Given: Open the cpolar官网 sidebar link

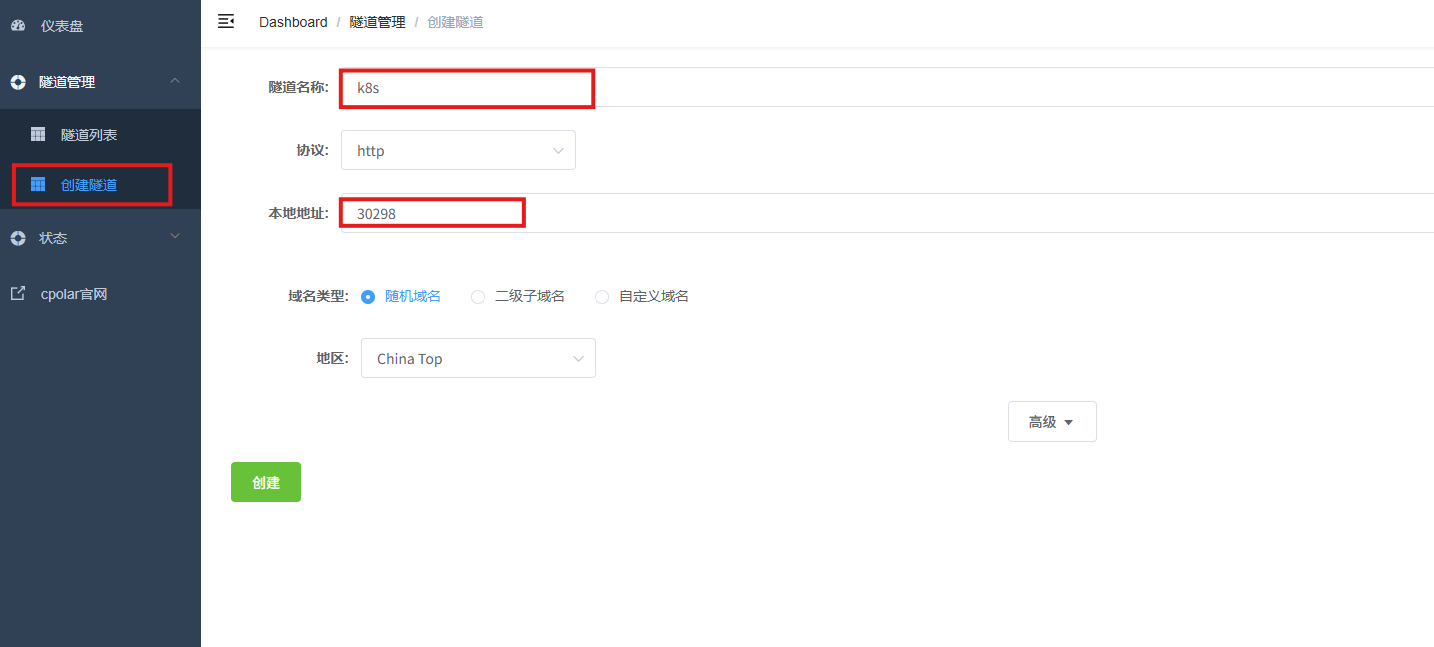Looking at the screenshot, I should (100, 294).
